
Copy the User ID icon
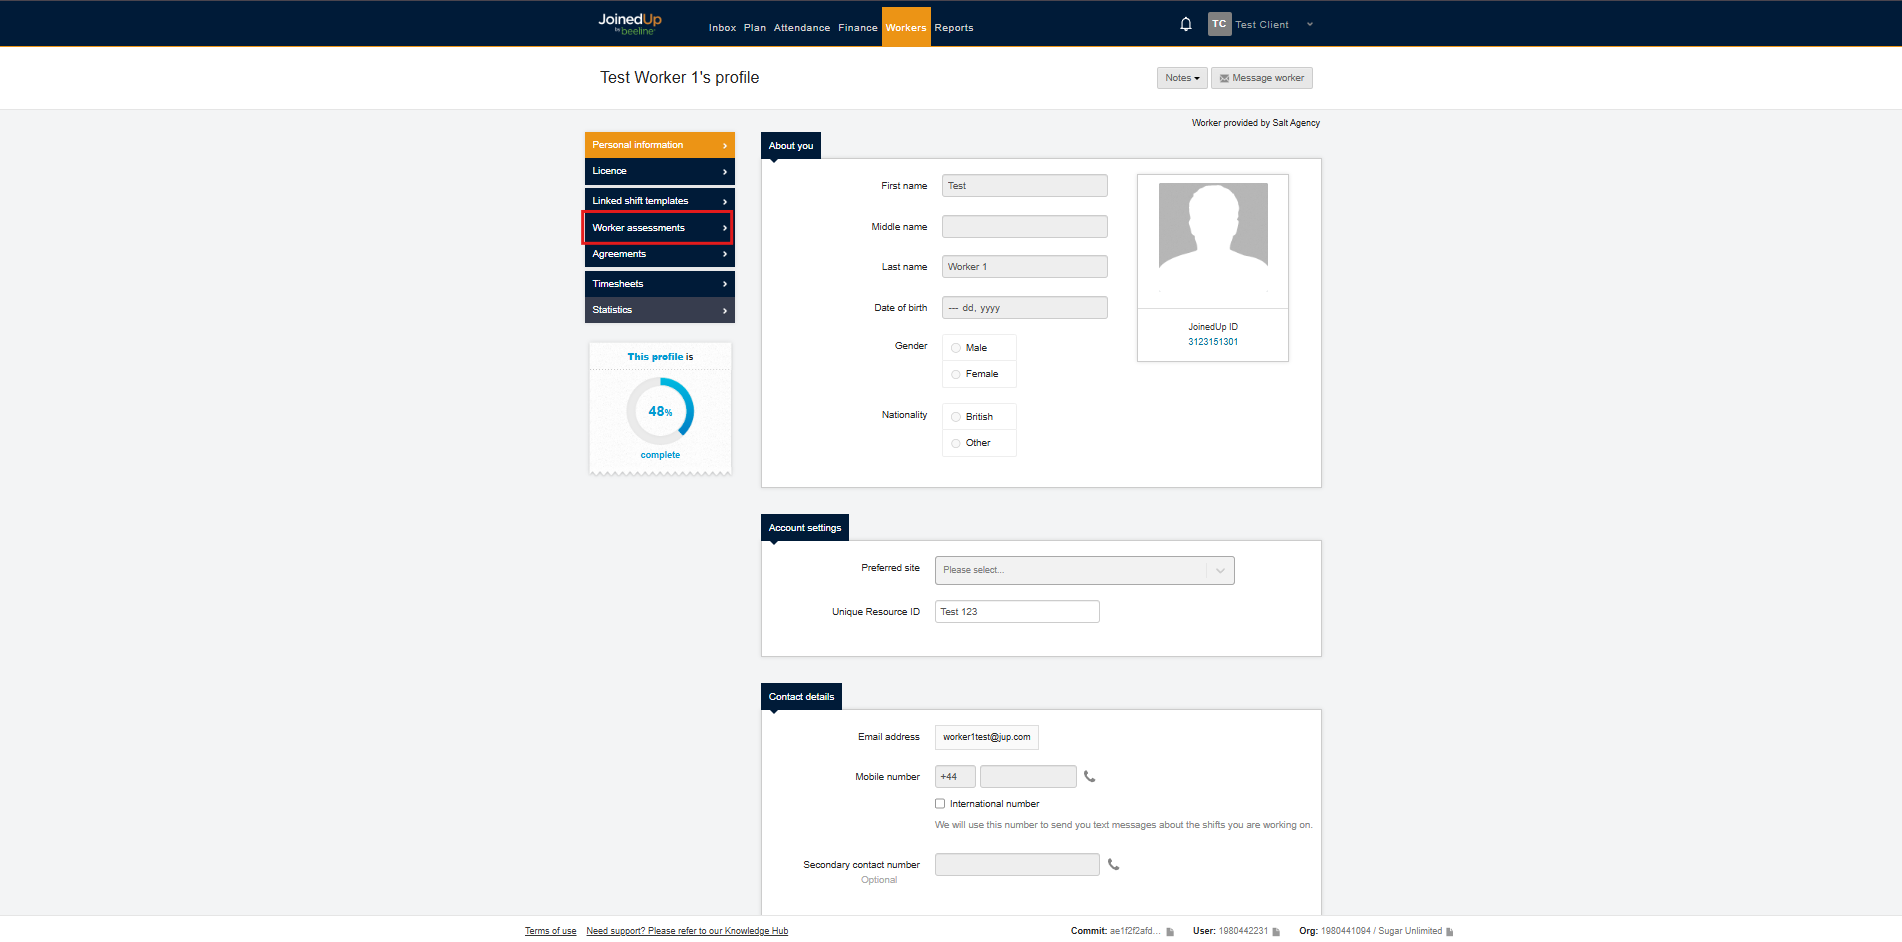[x=1276, y=932]
